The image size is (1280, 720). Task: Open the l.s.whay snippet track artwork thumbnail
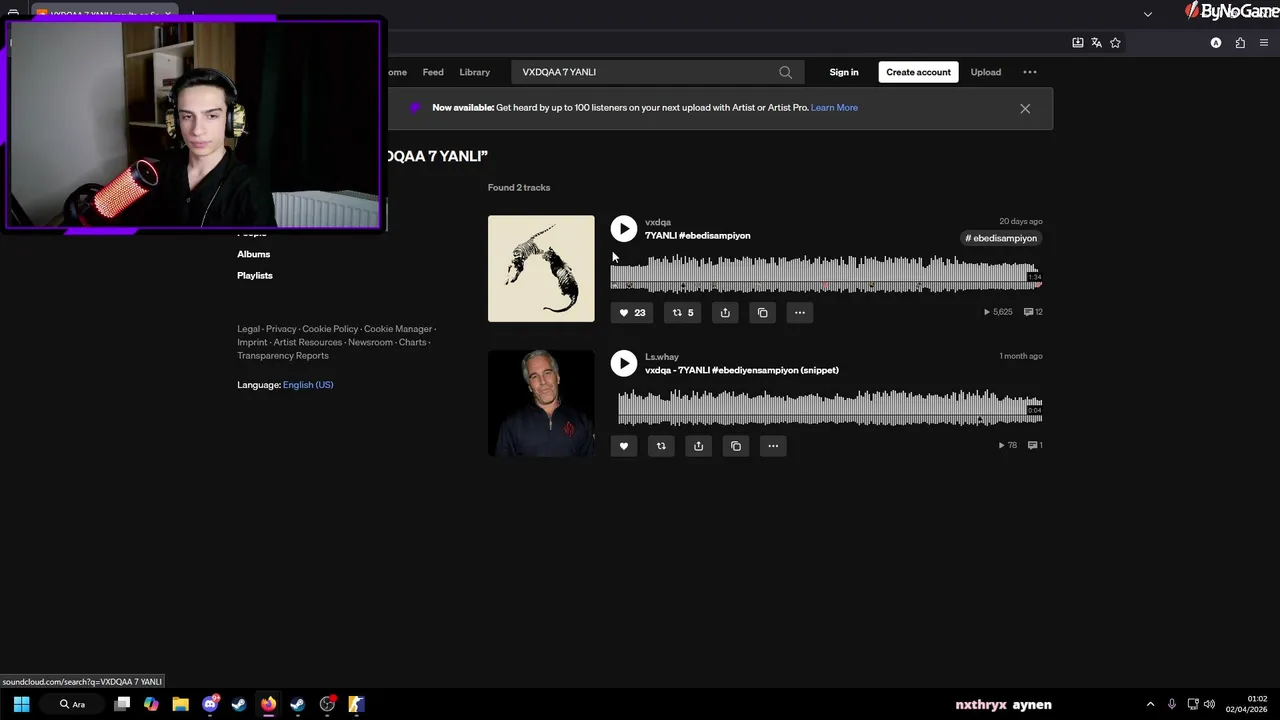[541, 403]
